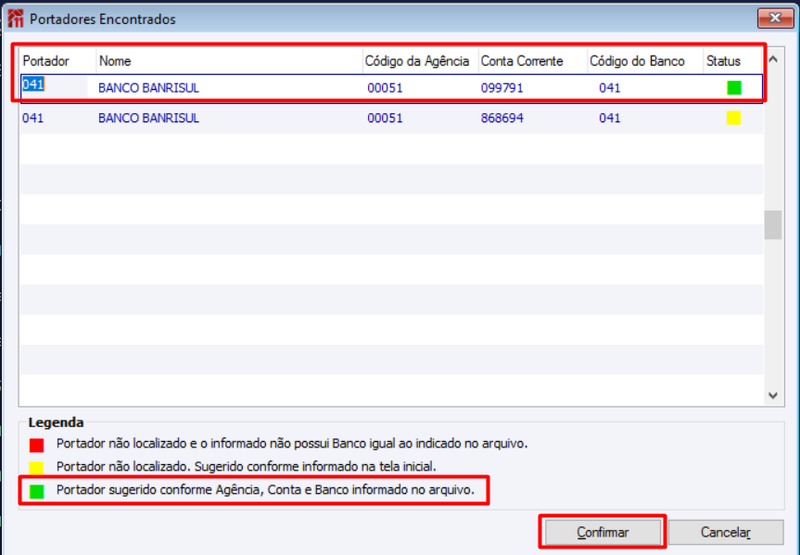Click the red legend color square
This screenshot has width=800, height=555.
(x=37, y=445)
